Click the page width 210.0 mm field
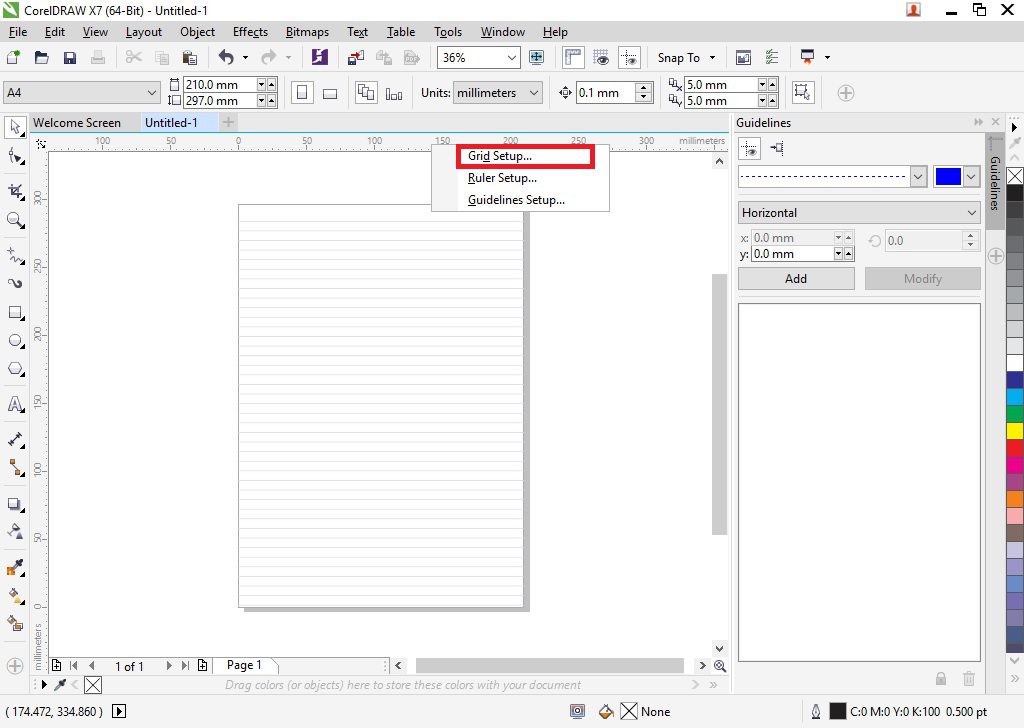This screenshot has width=1024, height=728. (x=220, y=84)
